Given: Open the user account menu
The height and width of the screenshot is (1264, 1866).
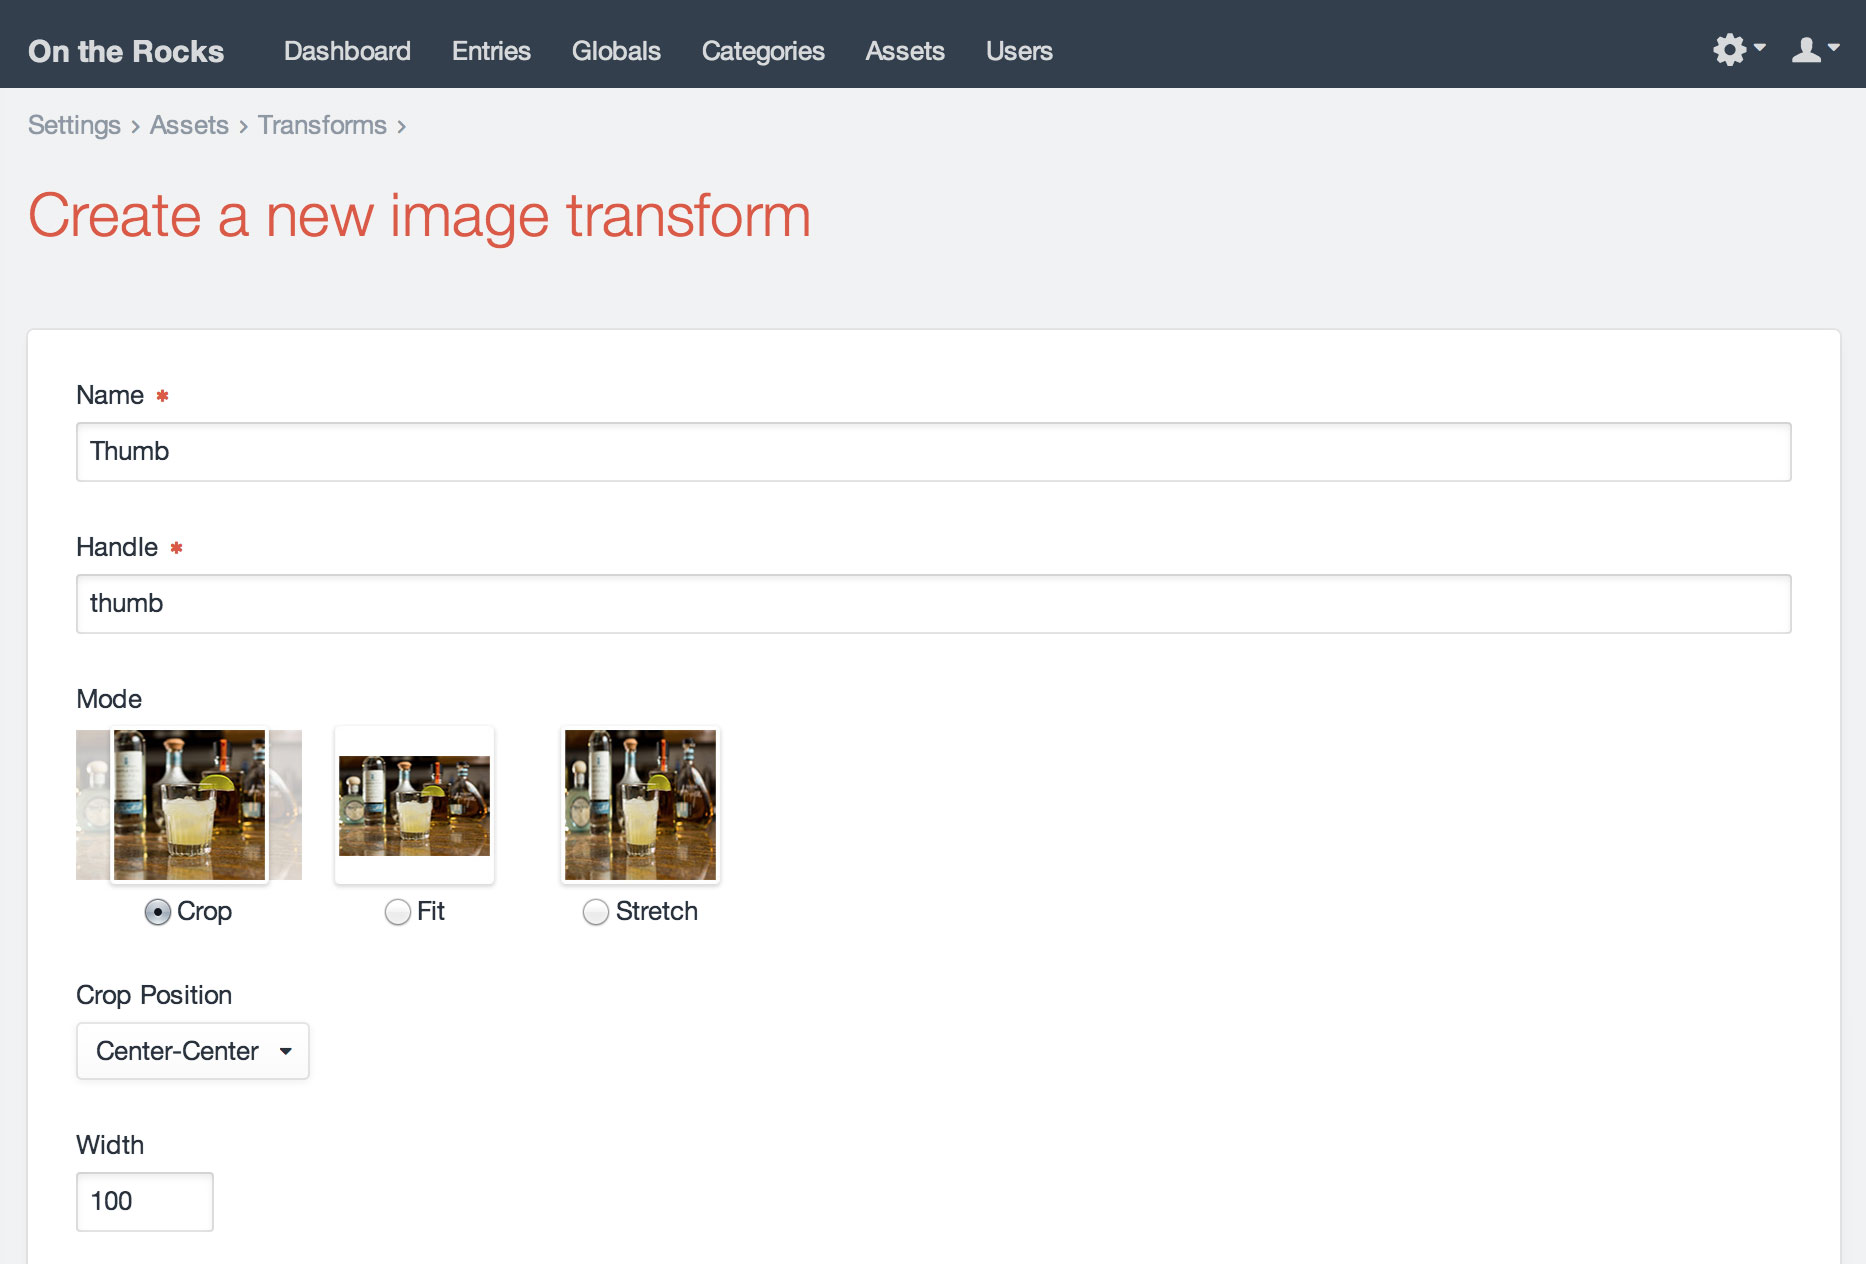Looking at the screenshot, I should point(1807,48).
